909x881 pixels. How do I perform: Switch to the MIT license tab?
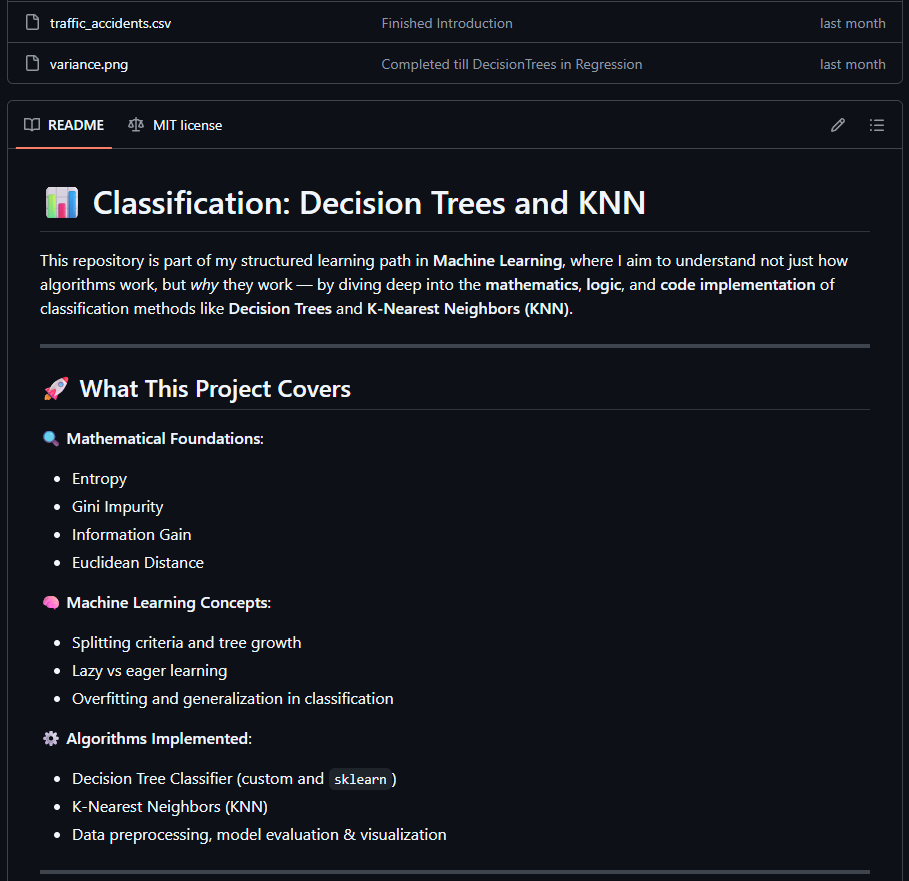click(x=175, y=125)
